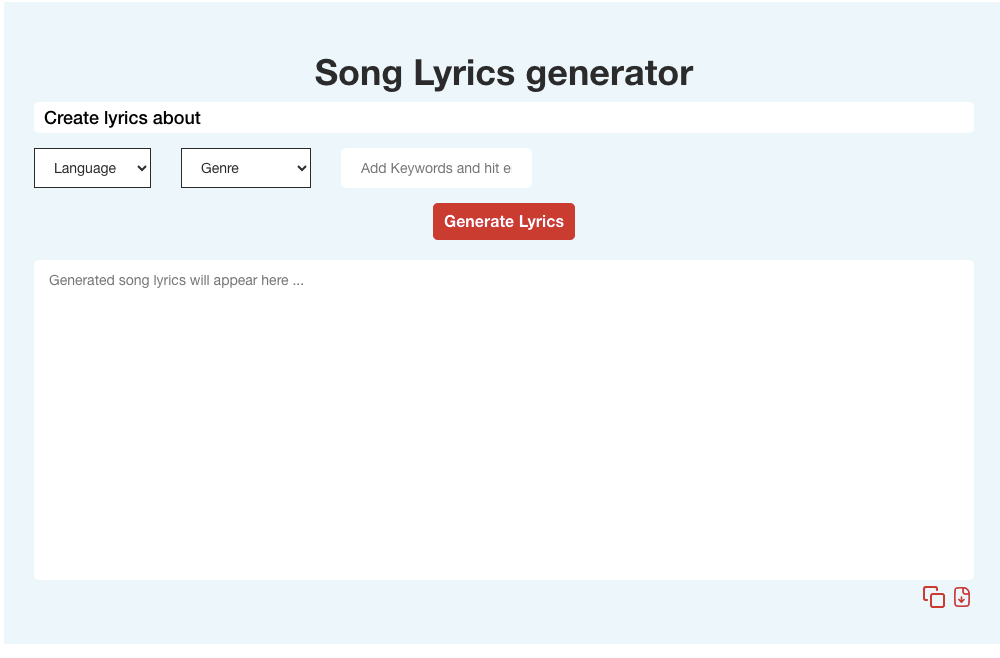The height and width of the screenshot is (658, 1000).
Task: Download lyrics using the file download icon
Action: point(962,597)
